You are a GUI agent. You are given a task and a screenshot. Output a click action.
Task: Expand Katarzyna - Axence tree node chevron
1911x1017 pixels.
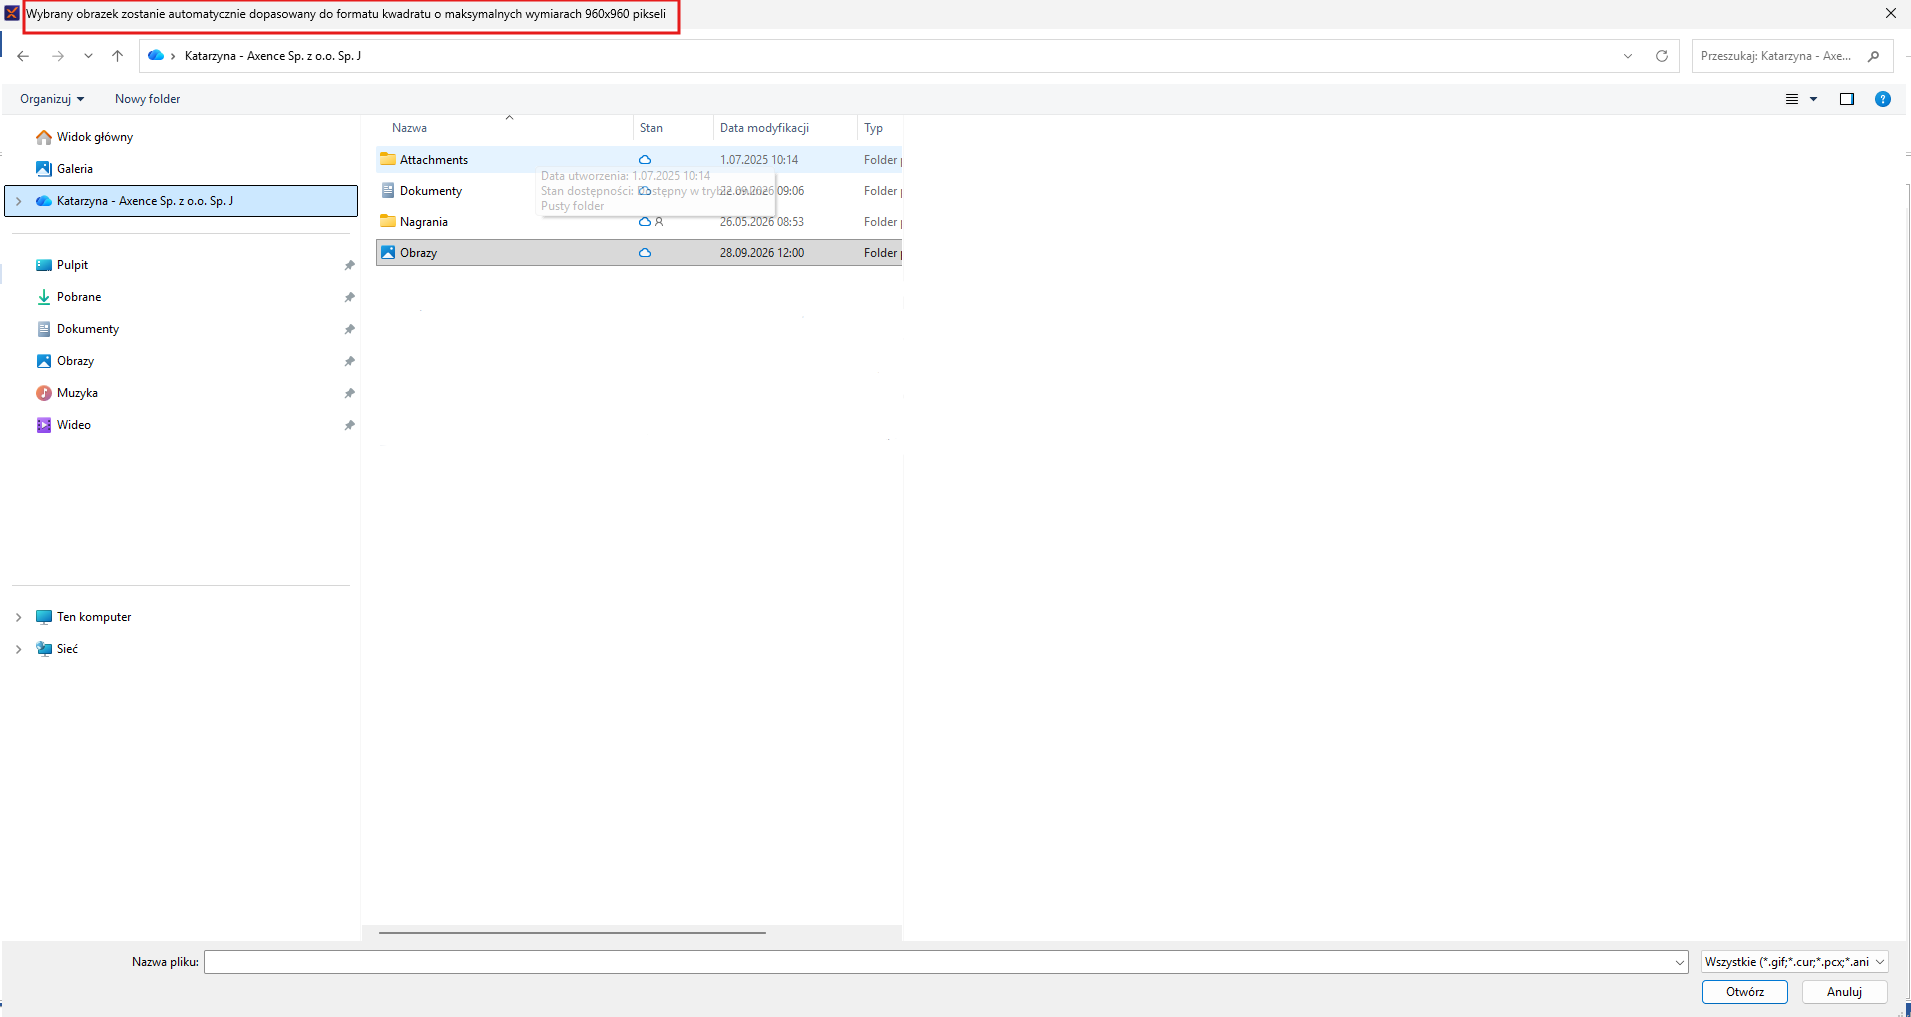[18, 201]
